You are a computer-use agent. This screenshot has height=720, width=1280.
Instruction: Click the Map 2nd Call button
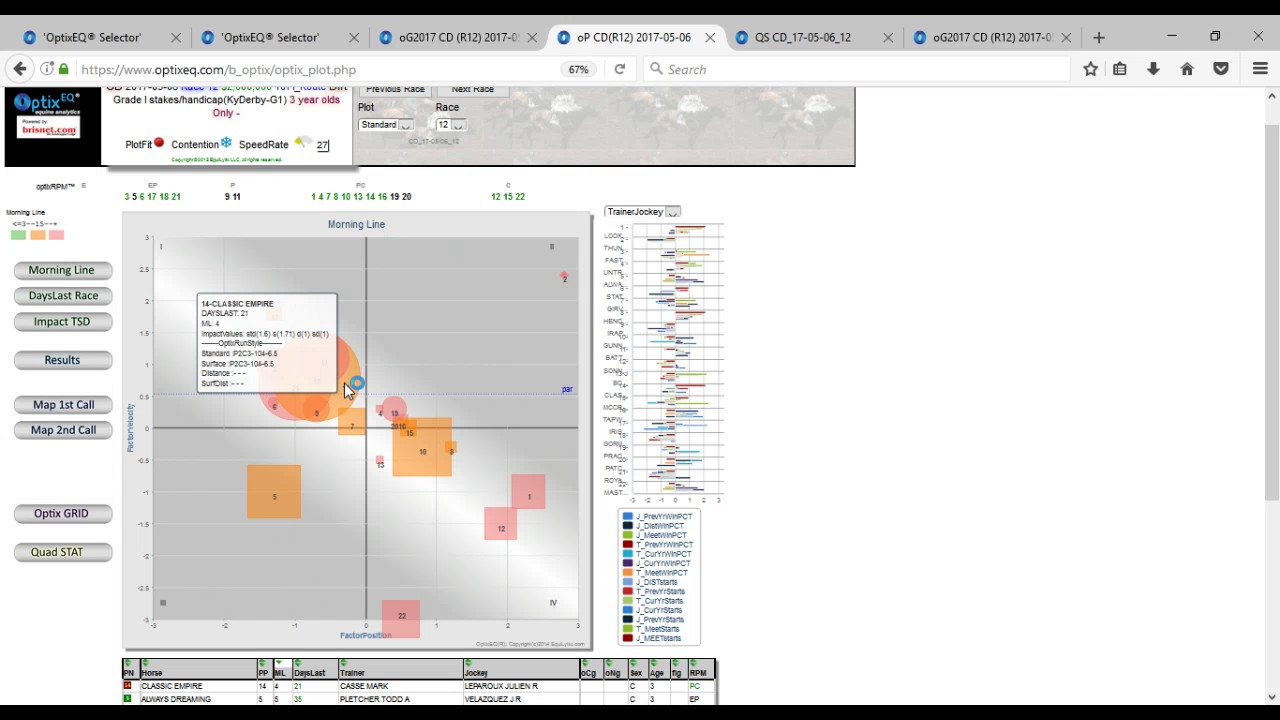(x=62, y=430)
